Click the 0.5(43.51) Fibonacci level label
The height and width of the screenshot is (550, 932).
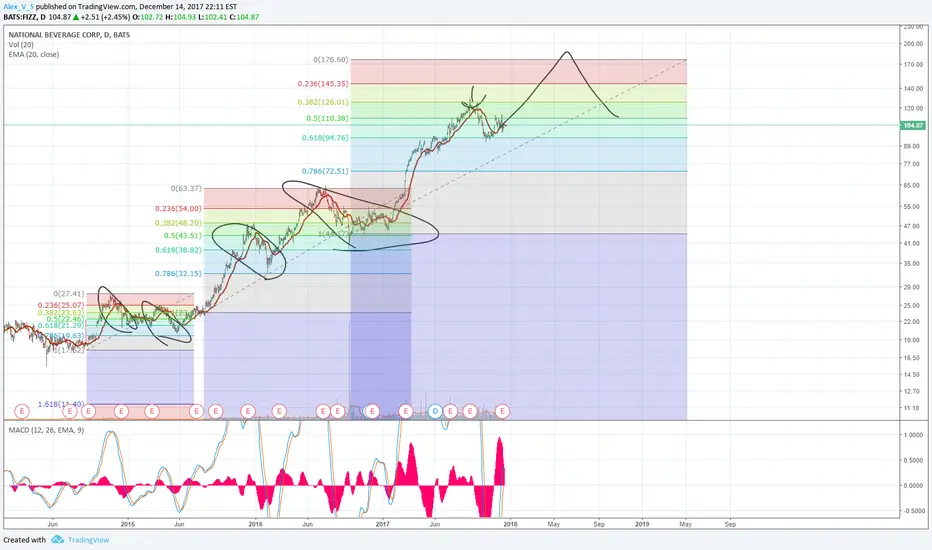pyautogui.click(x=183, y=235)
